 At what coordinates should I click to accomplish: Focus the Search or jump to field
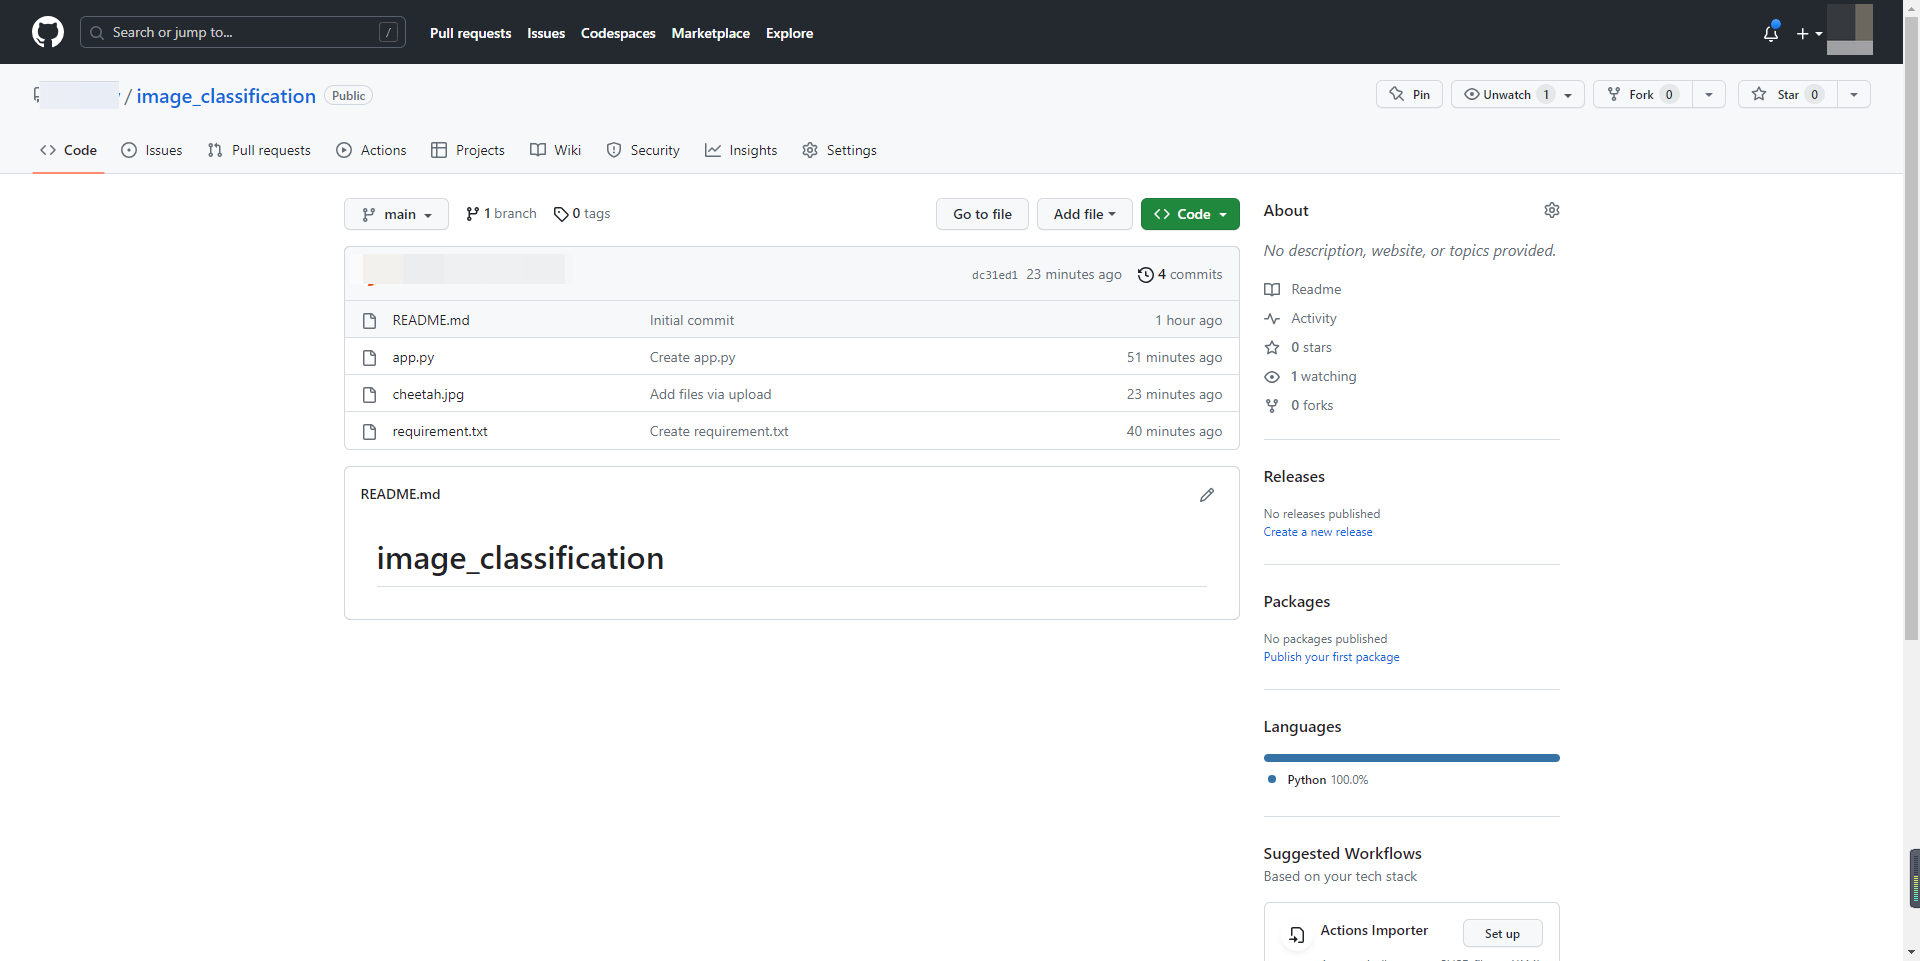242,32
